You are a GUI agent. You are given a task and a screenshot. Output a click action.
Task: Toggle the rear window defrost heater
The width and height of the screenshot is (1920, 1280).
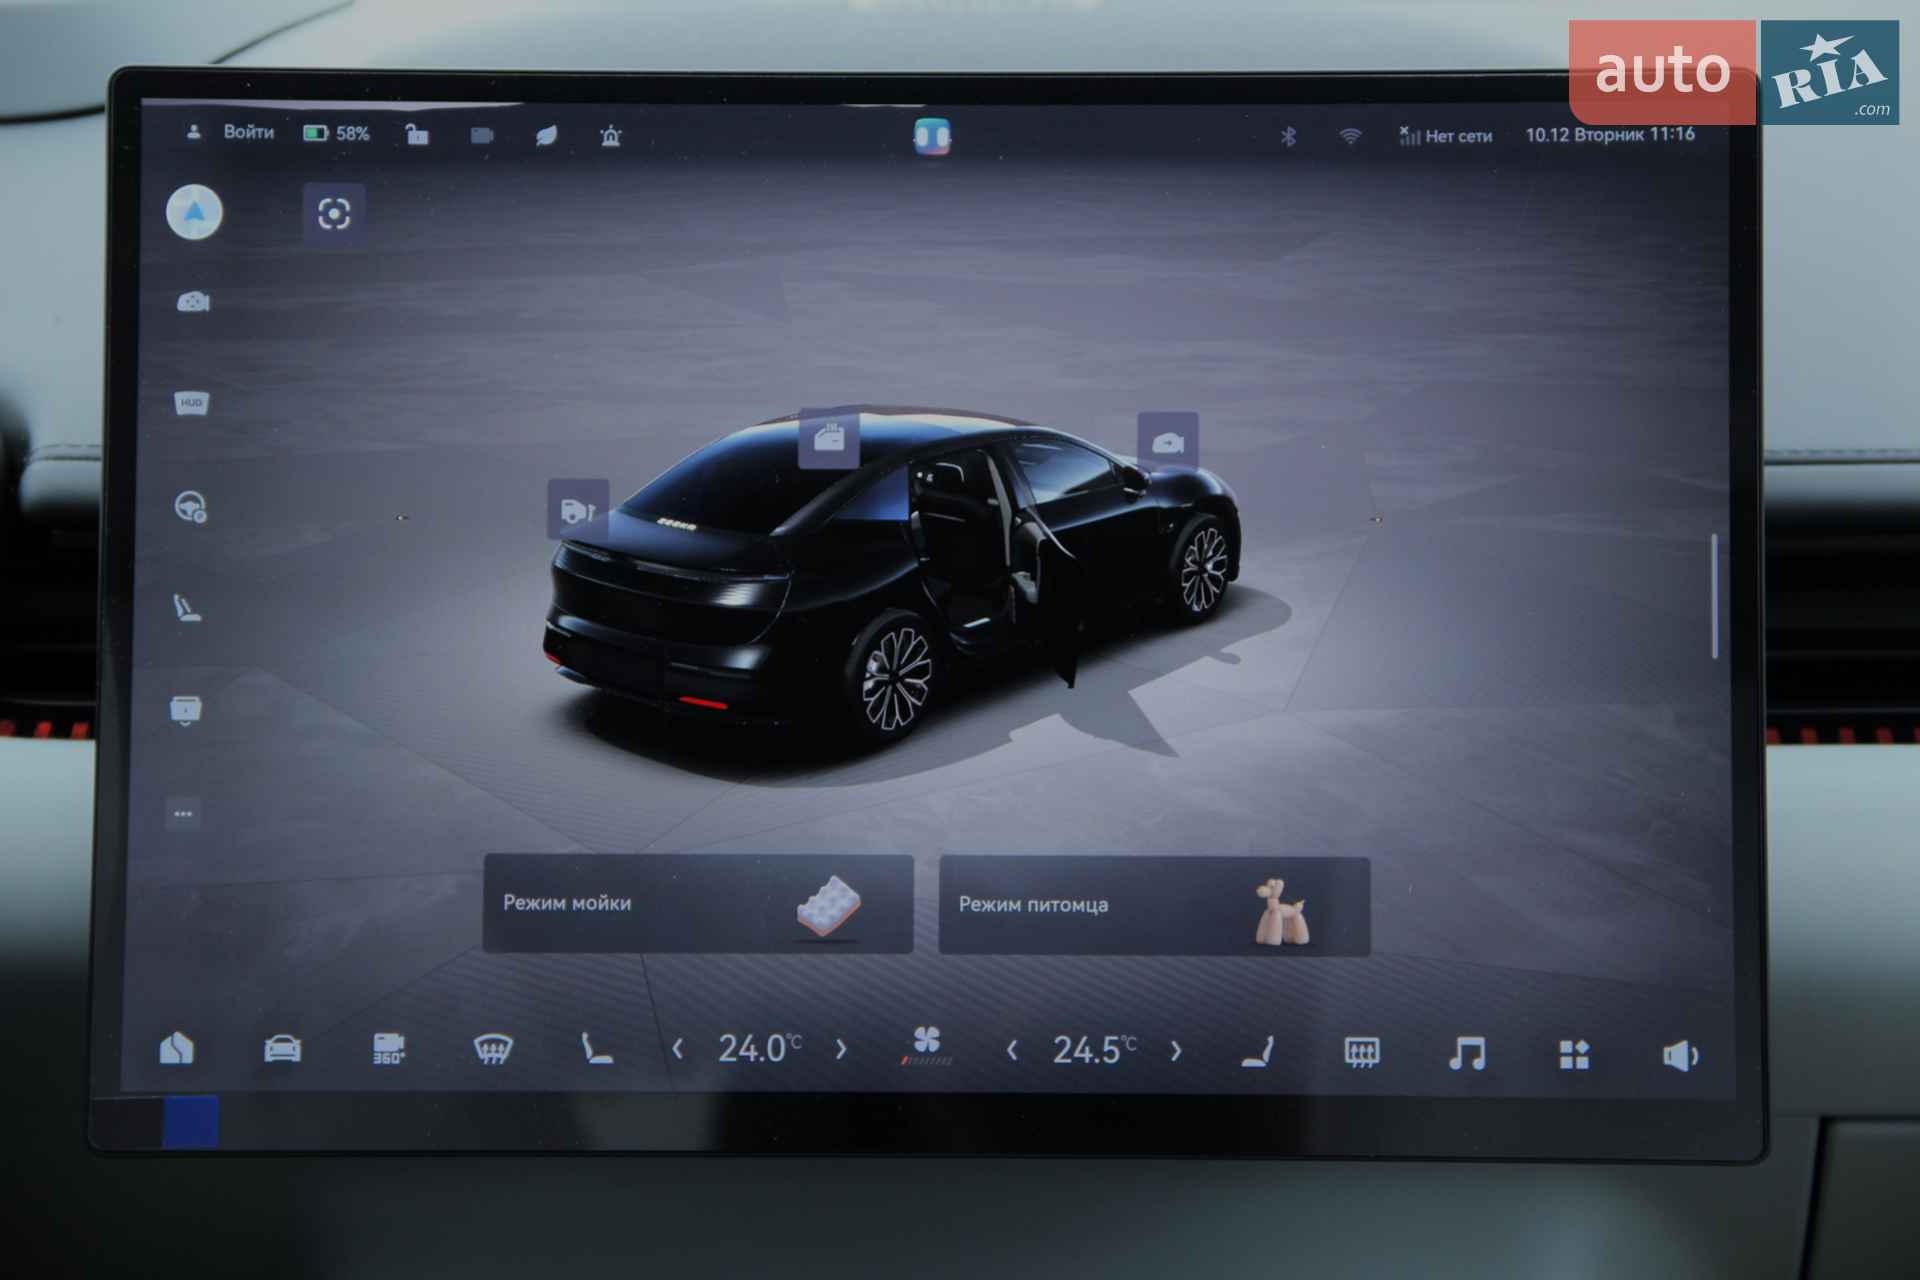1362,1052
